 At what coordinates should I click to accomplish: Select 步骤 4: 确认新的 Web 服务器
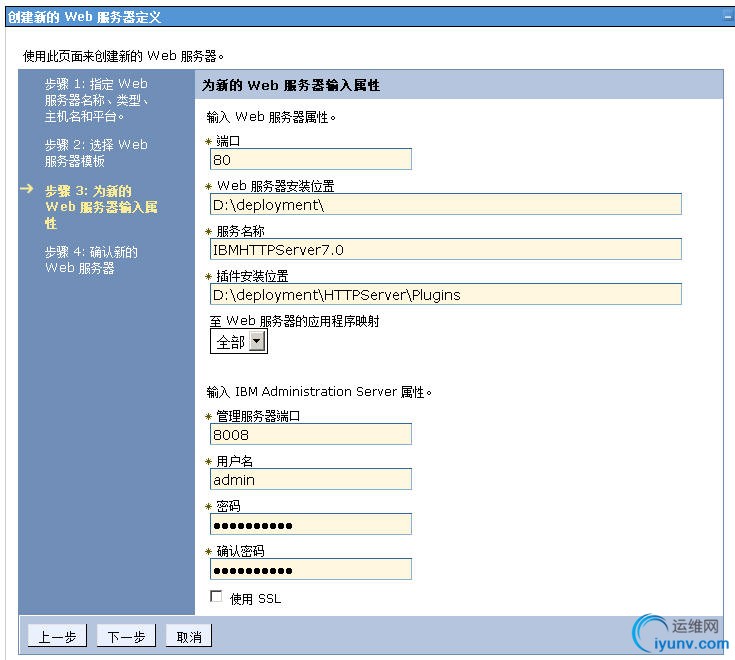tap(91, 260)
